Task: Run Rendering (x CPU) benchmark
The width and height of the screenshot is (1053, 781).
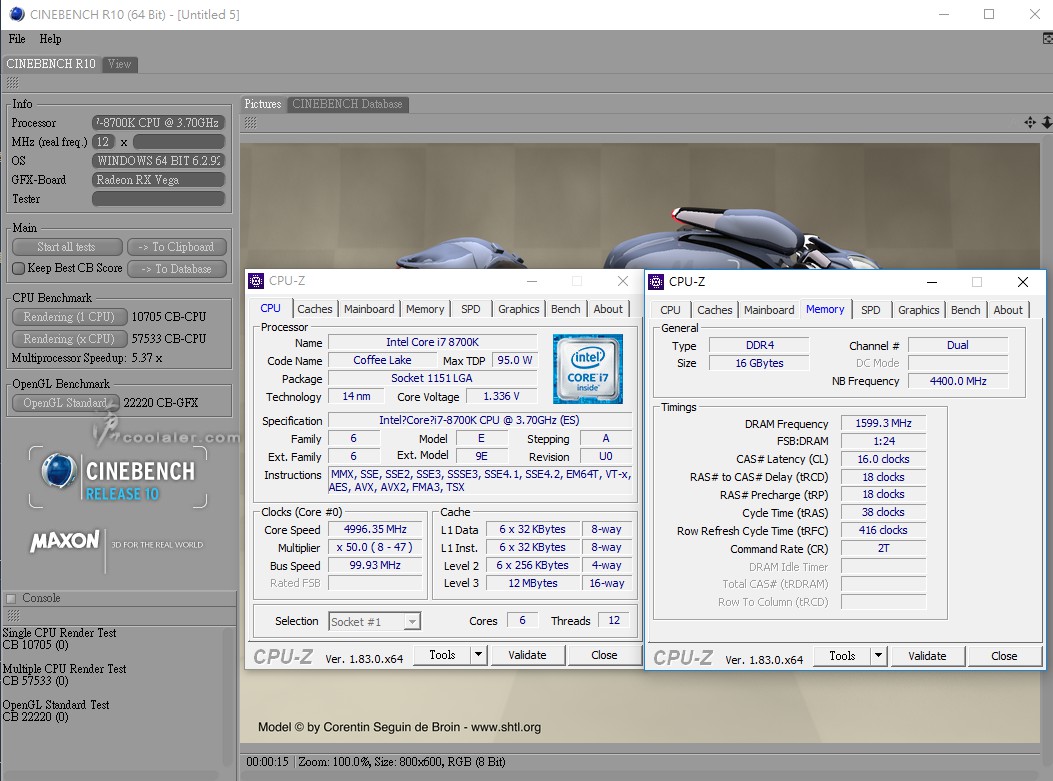Action: coord(68,338)
